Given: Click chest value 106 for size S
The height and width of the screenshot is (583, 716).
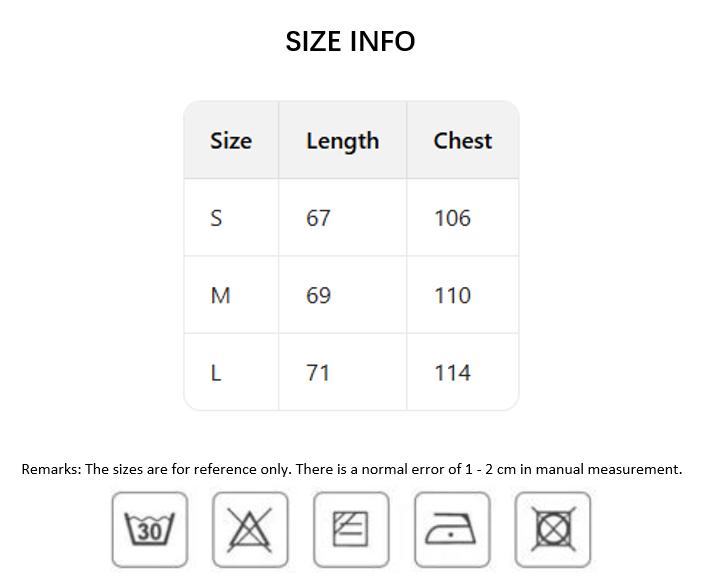Looking at the screenshot, I should (452, 218).
